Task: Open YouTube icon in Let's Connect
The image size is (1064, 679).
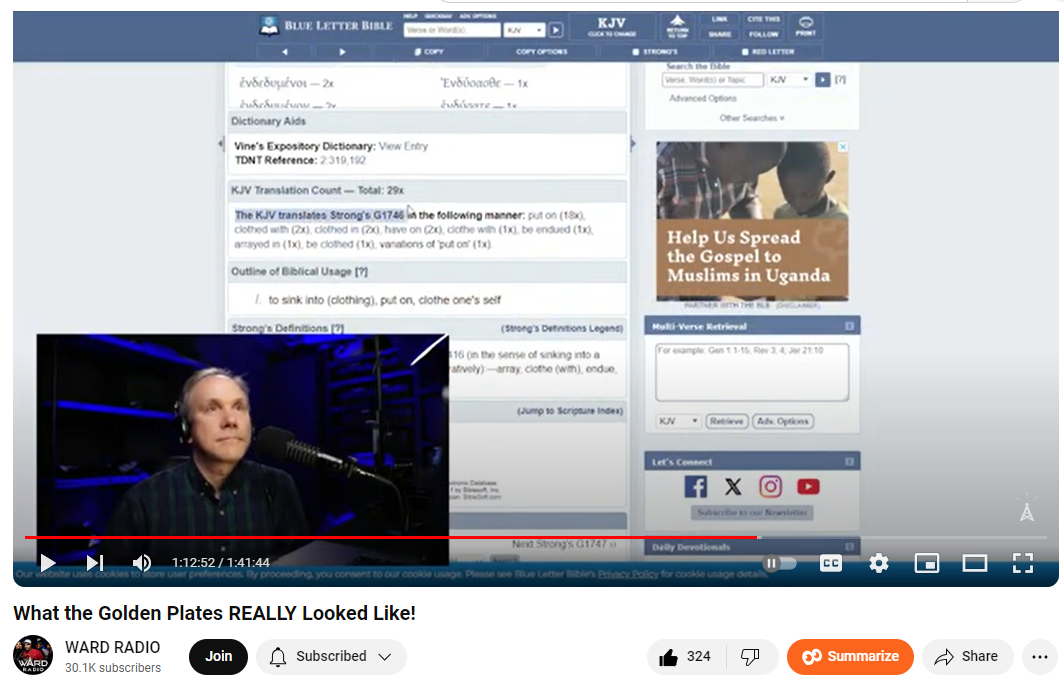Action: (x=808, y=486)
